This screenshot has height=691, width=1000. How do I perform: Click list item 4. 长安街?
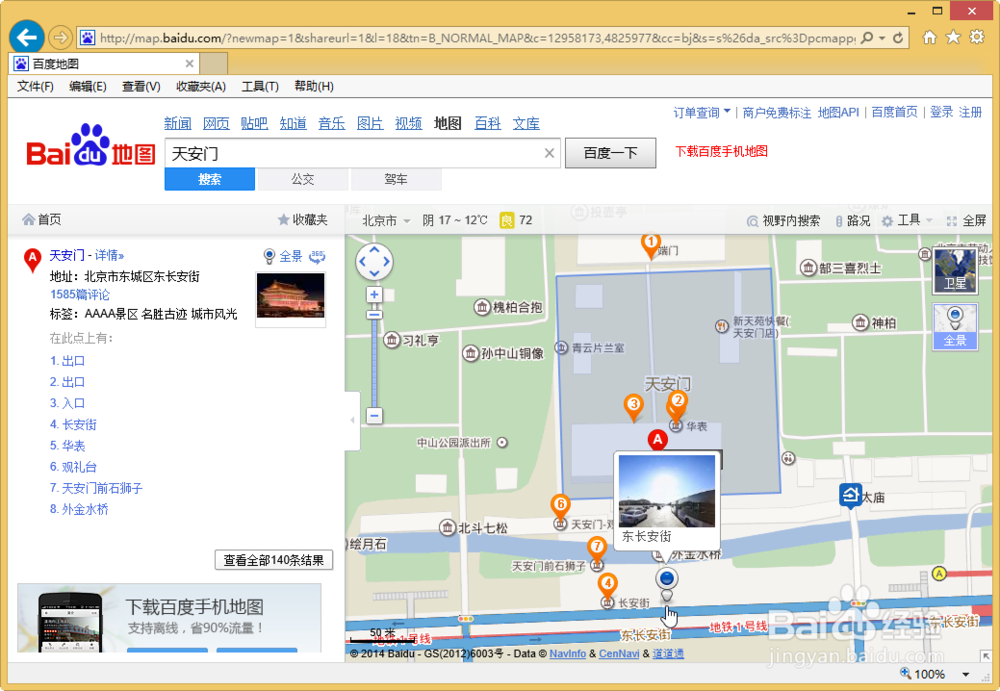pos(73,424)
